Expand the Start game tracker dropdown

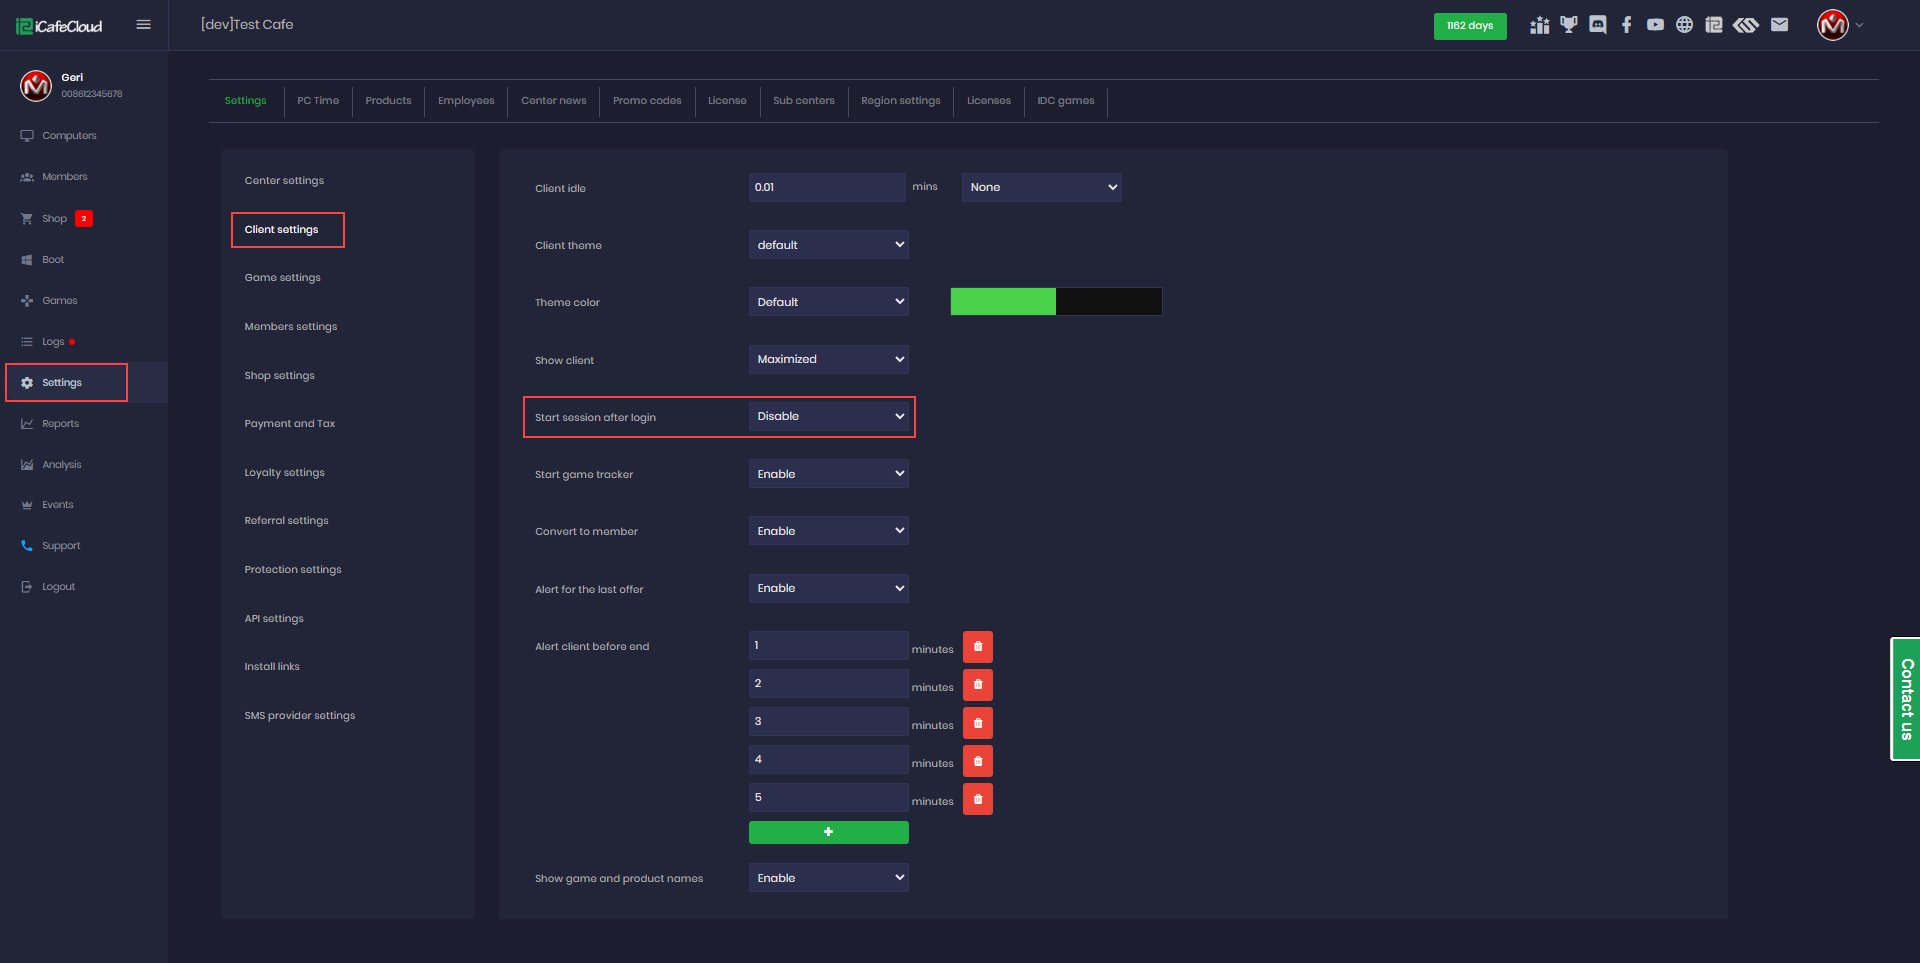828,474
